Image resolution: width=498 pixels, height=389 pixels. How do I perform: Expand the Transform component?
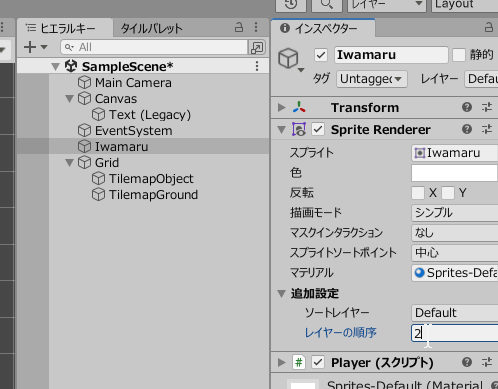click(282, 107)
